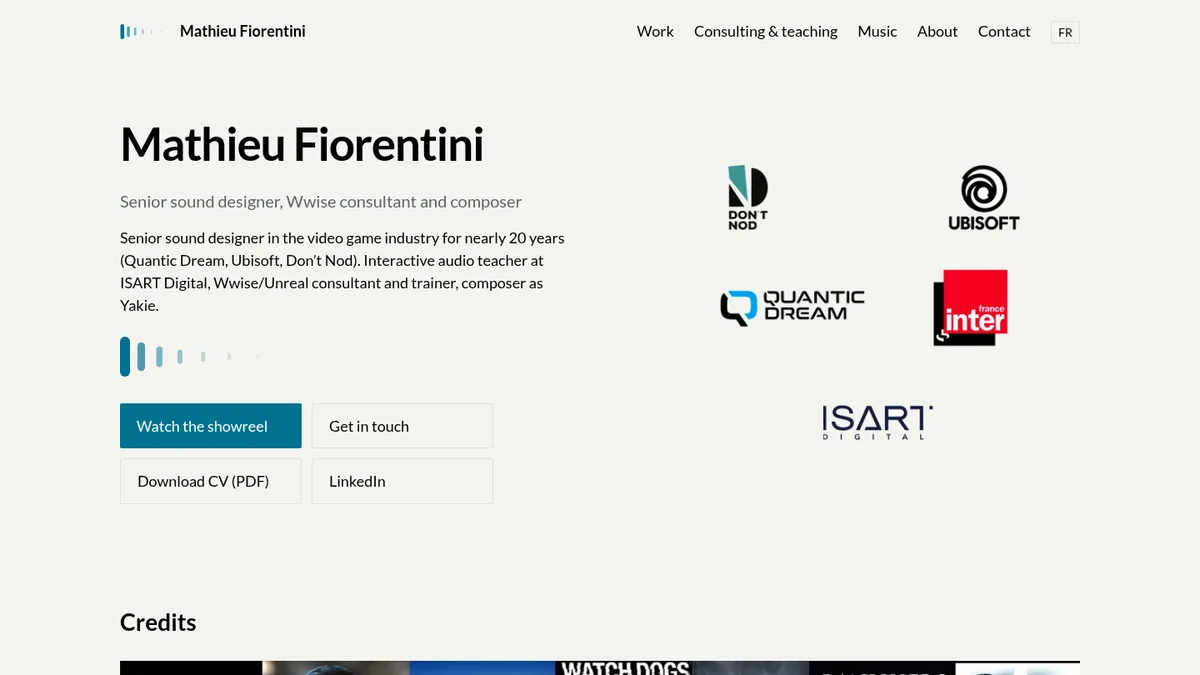Click the waveform logo icon in header
This screenshot has width=1200, height=675.
[140, 32]
